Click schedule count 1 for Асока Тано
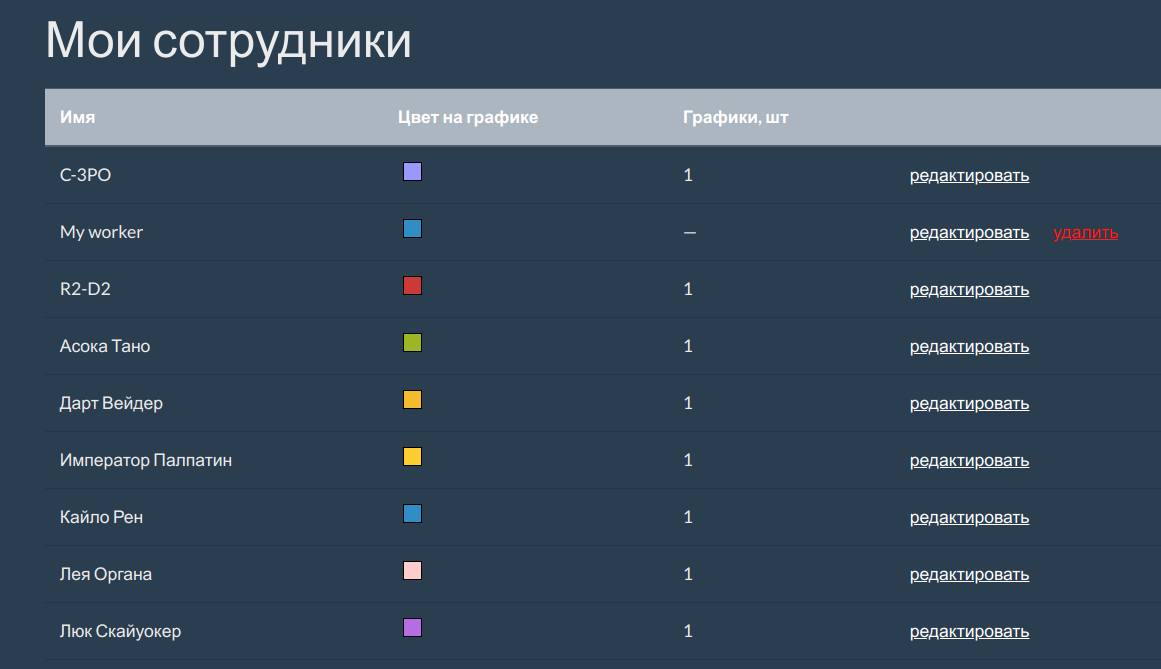Screen dimensions: 1161x669 pos(688,346)
